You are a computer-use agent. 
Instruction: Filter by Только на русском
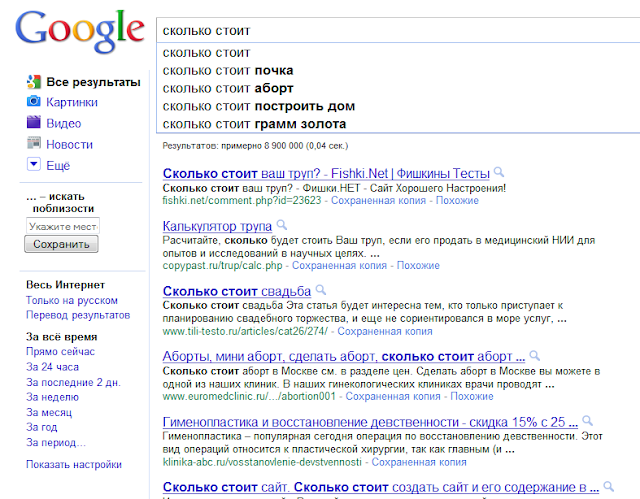point(72,300)
